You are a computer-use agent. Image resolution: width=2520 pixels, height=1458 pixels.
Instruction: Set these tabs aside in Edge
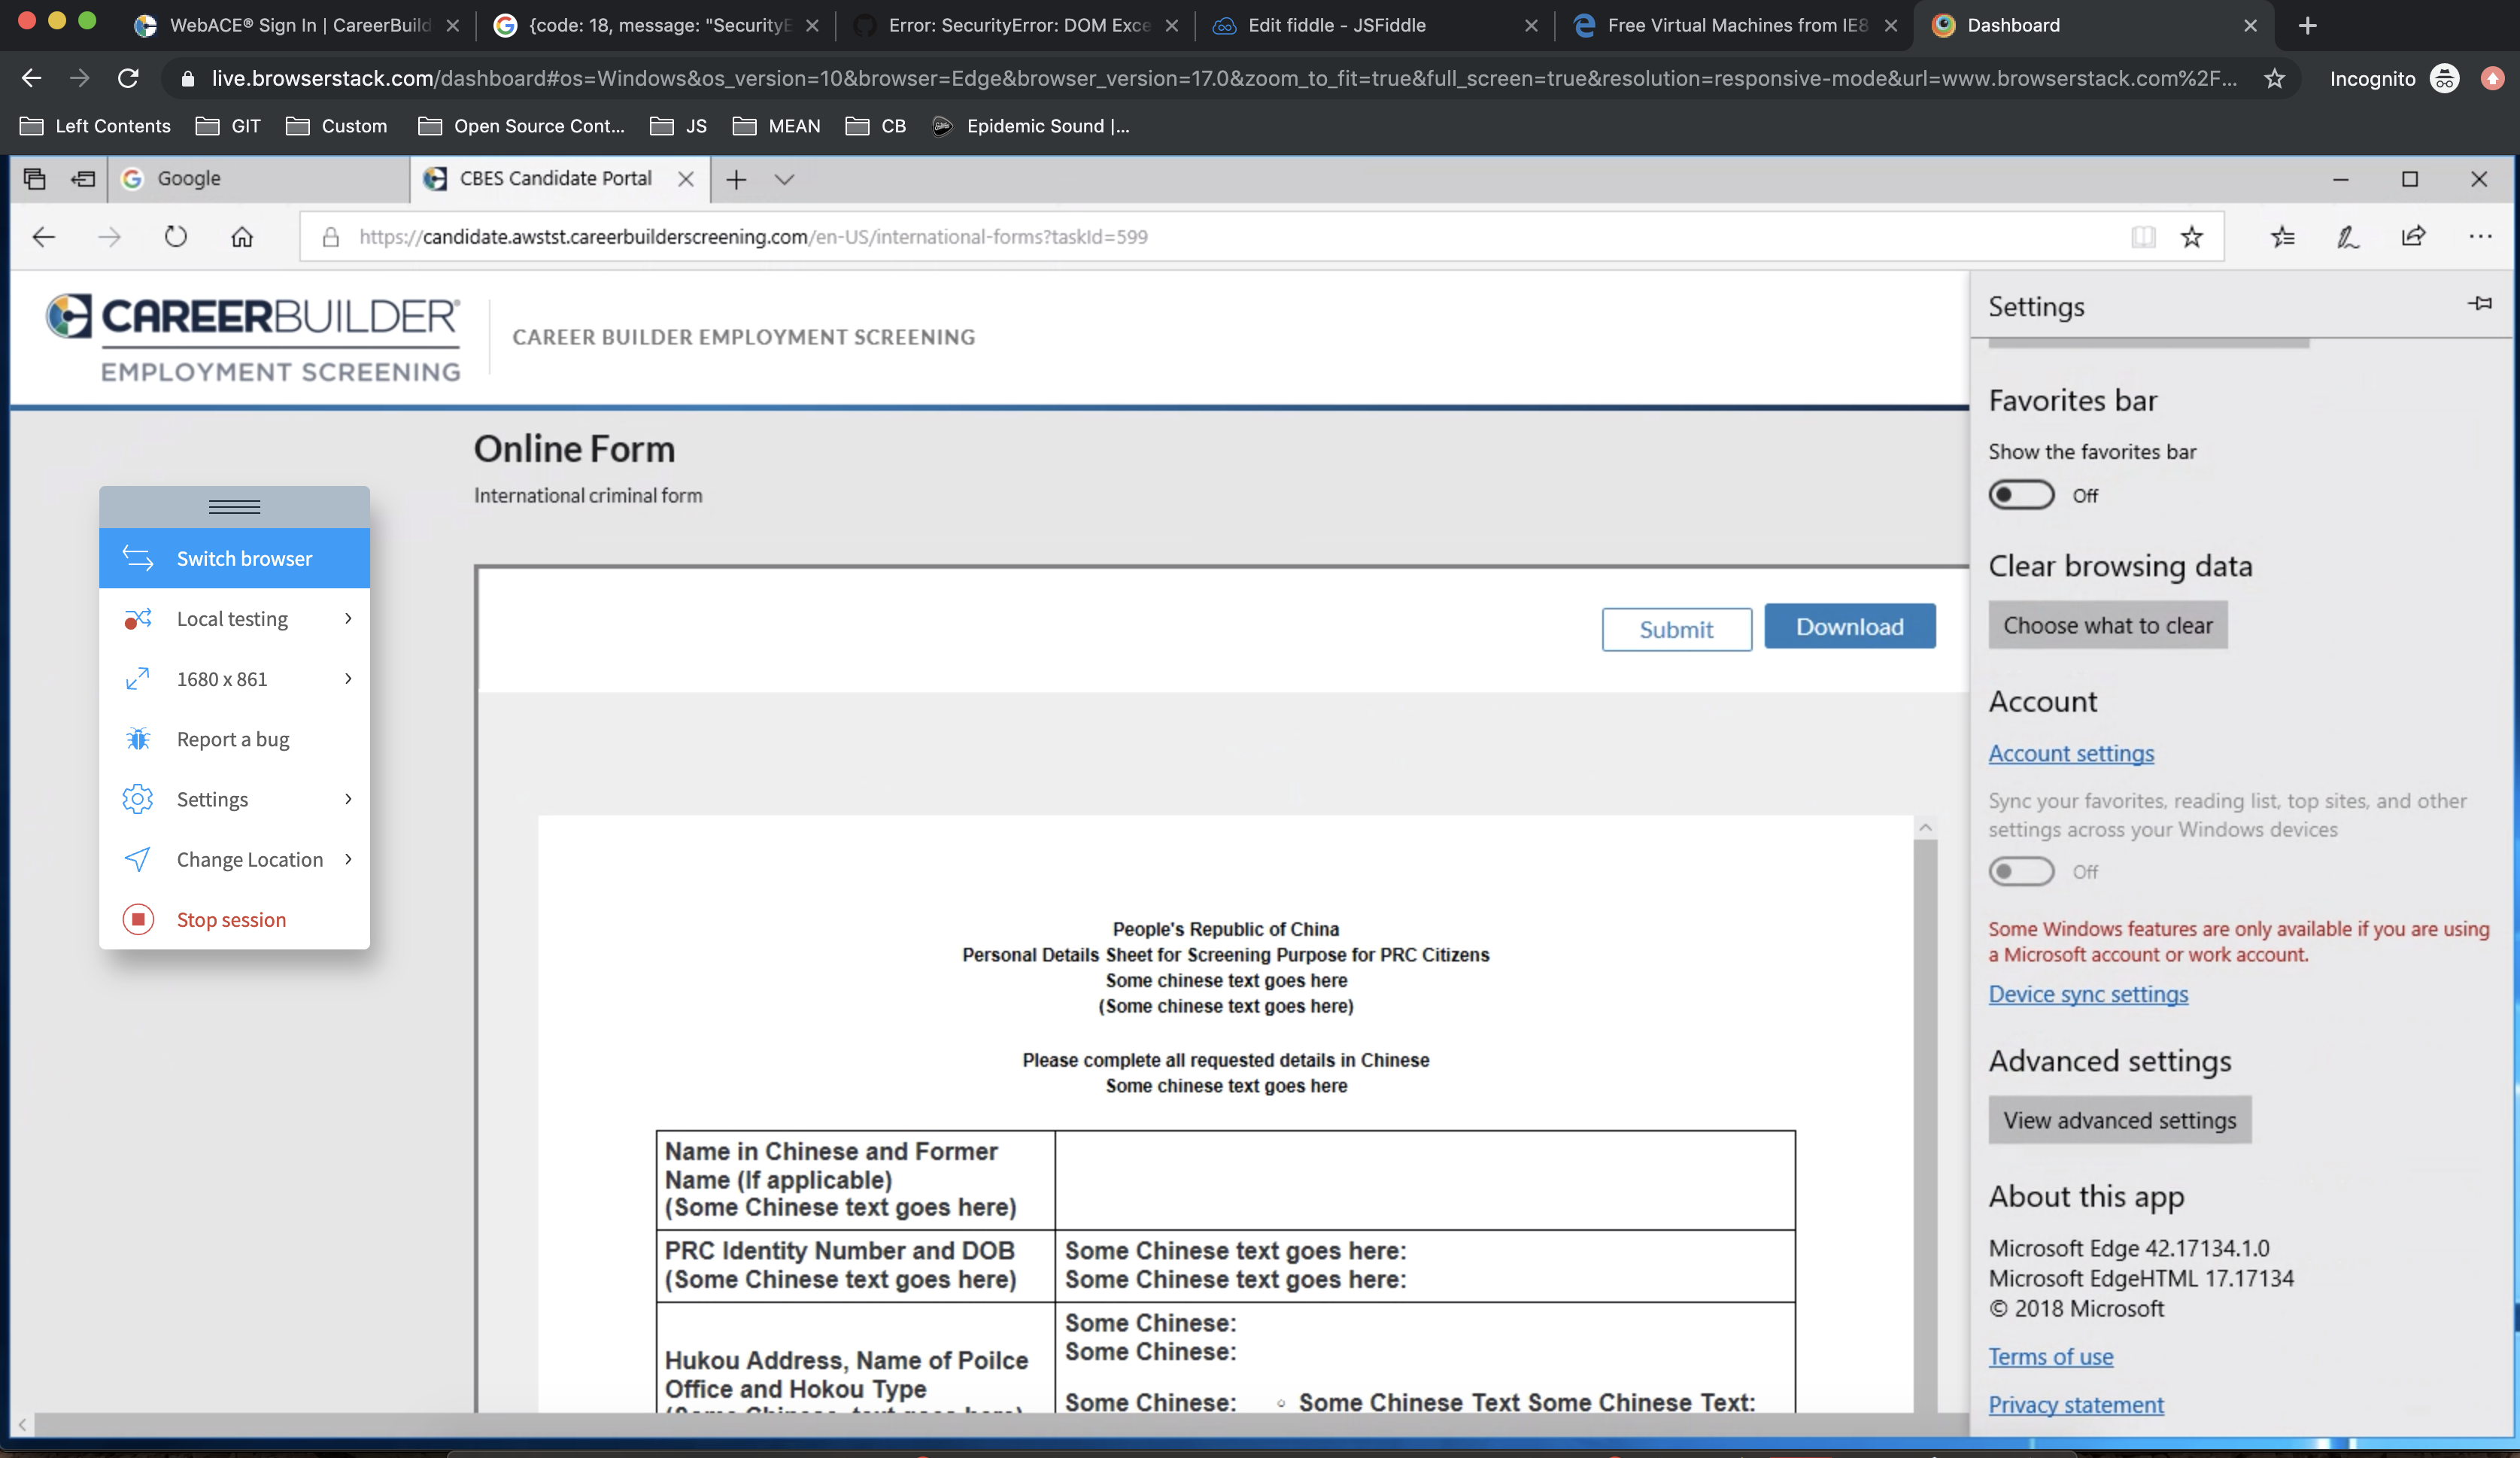(x=83, y=179)
